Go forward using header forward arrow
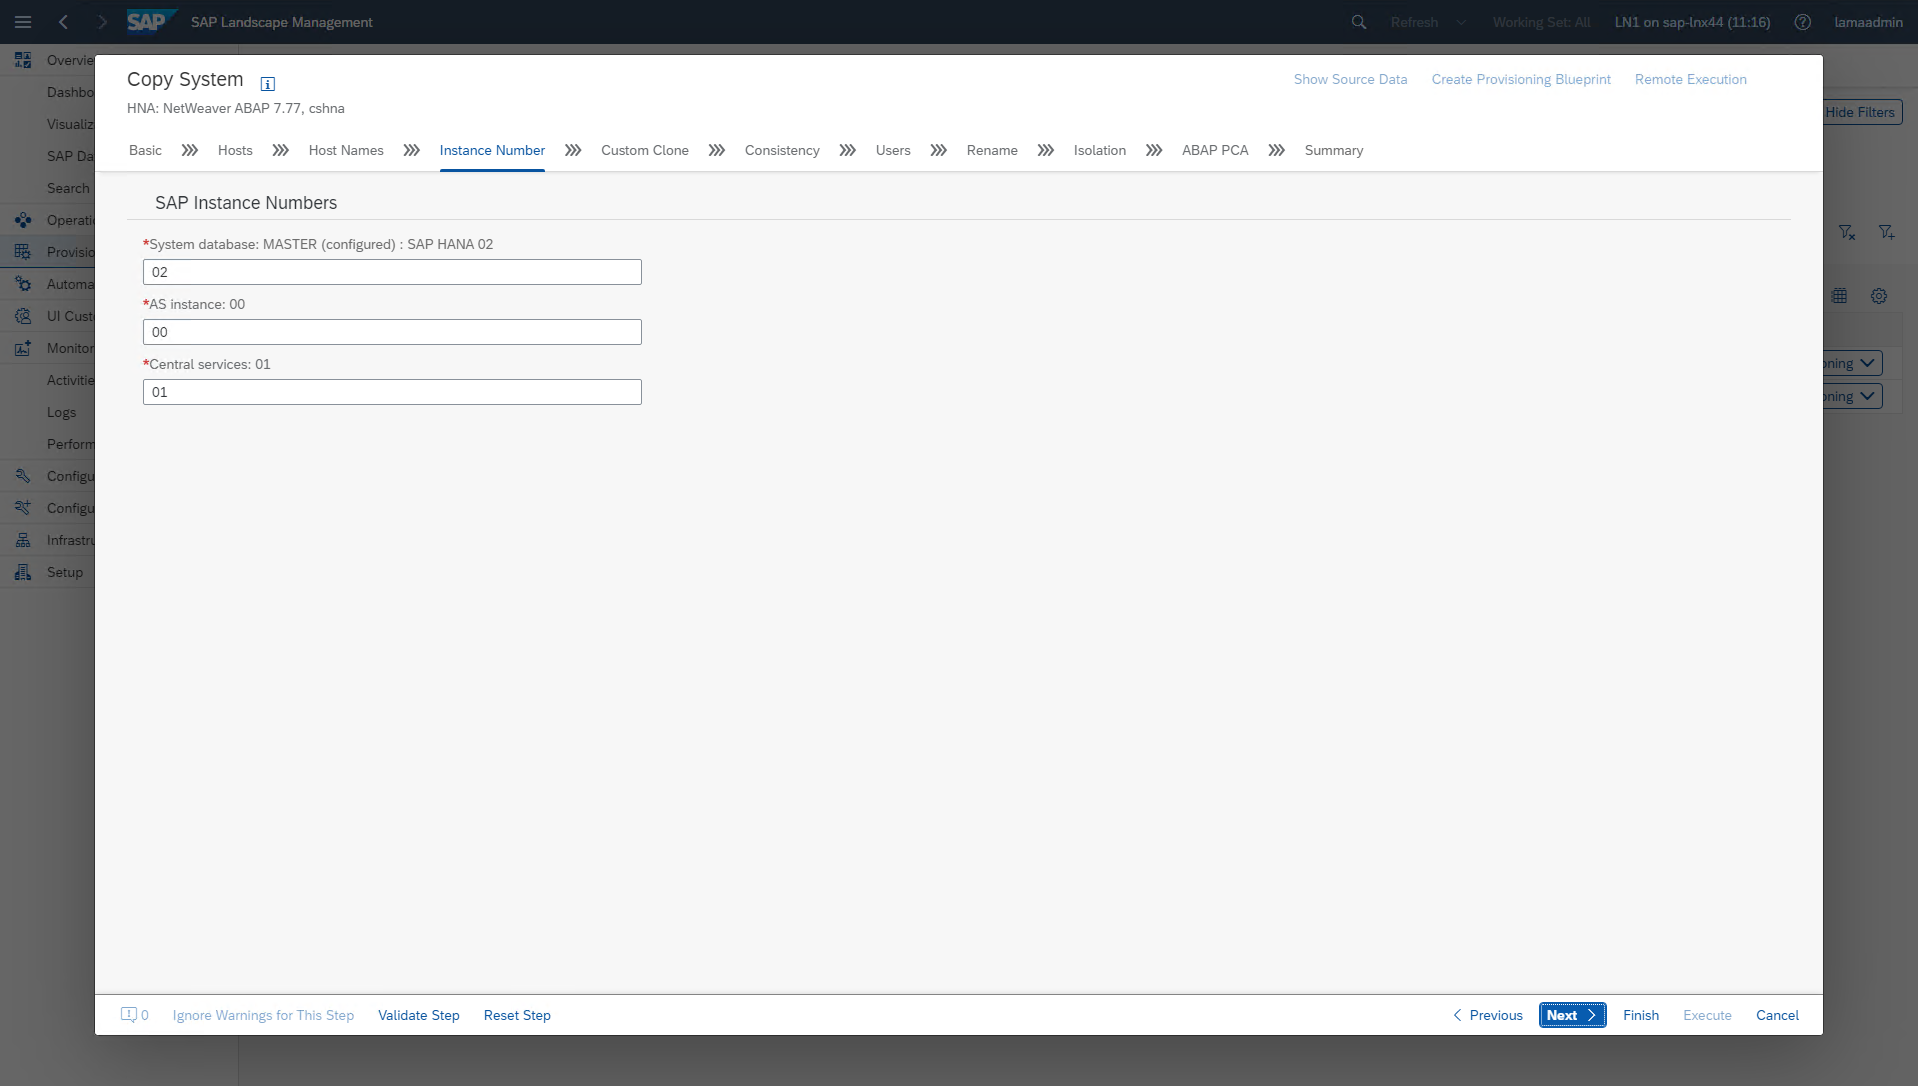Viewport: 1918px width, 1086px height. coord(101,22)
